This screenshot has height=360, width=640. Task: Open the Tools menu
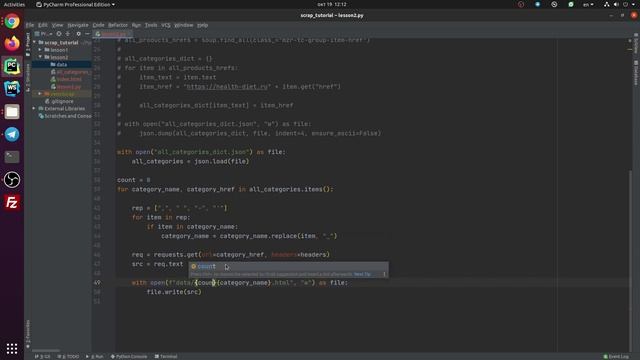point(151,25)
